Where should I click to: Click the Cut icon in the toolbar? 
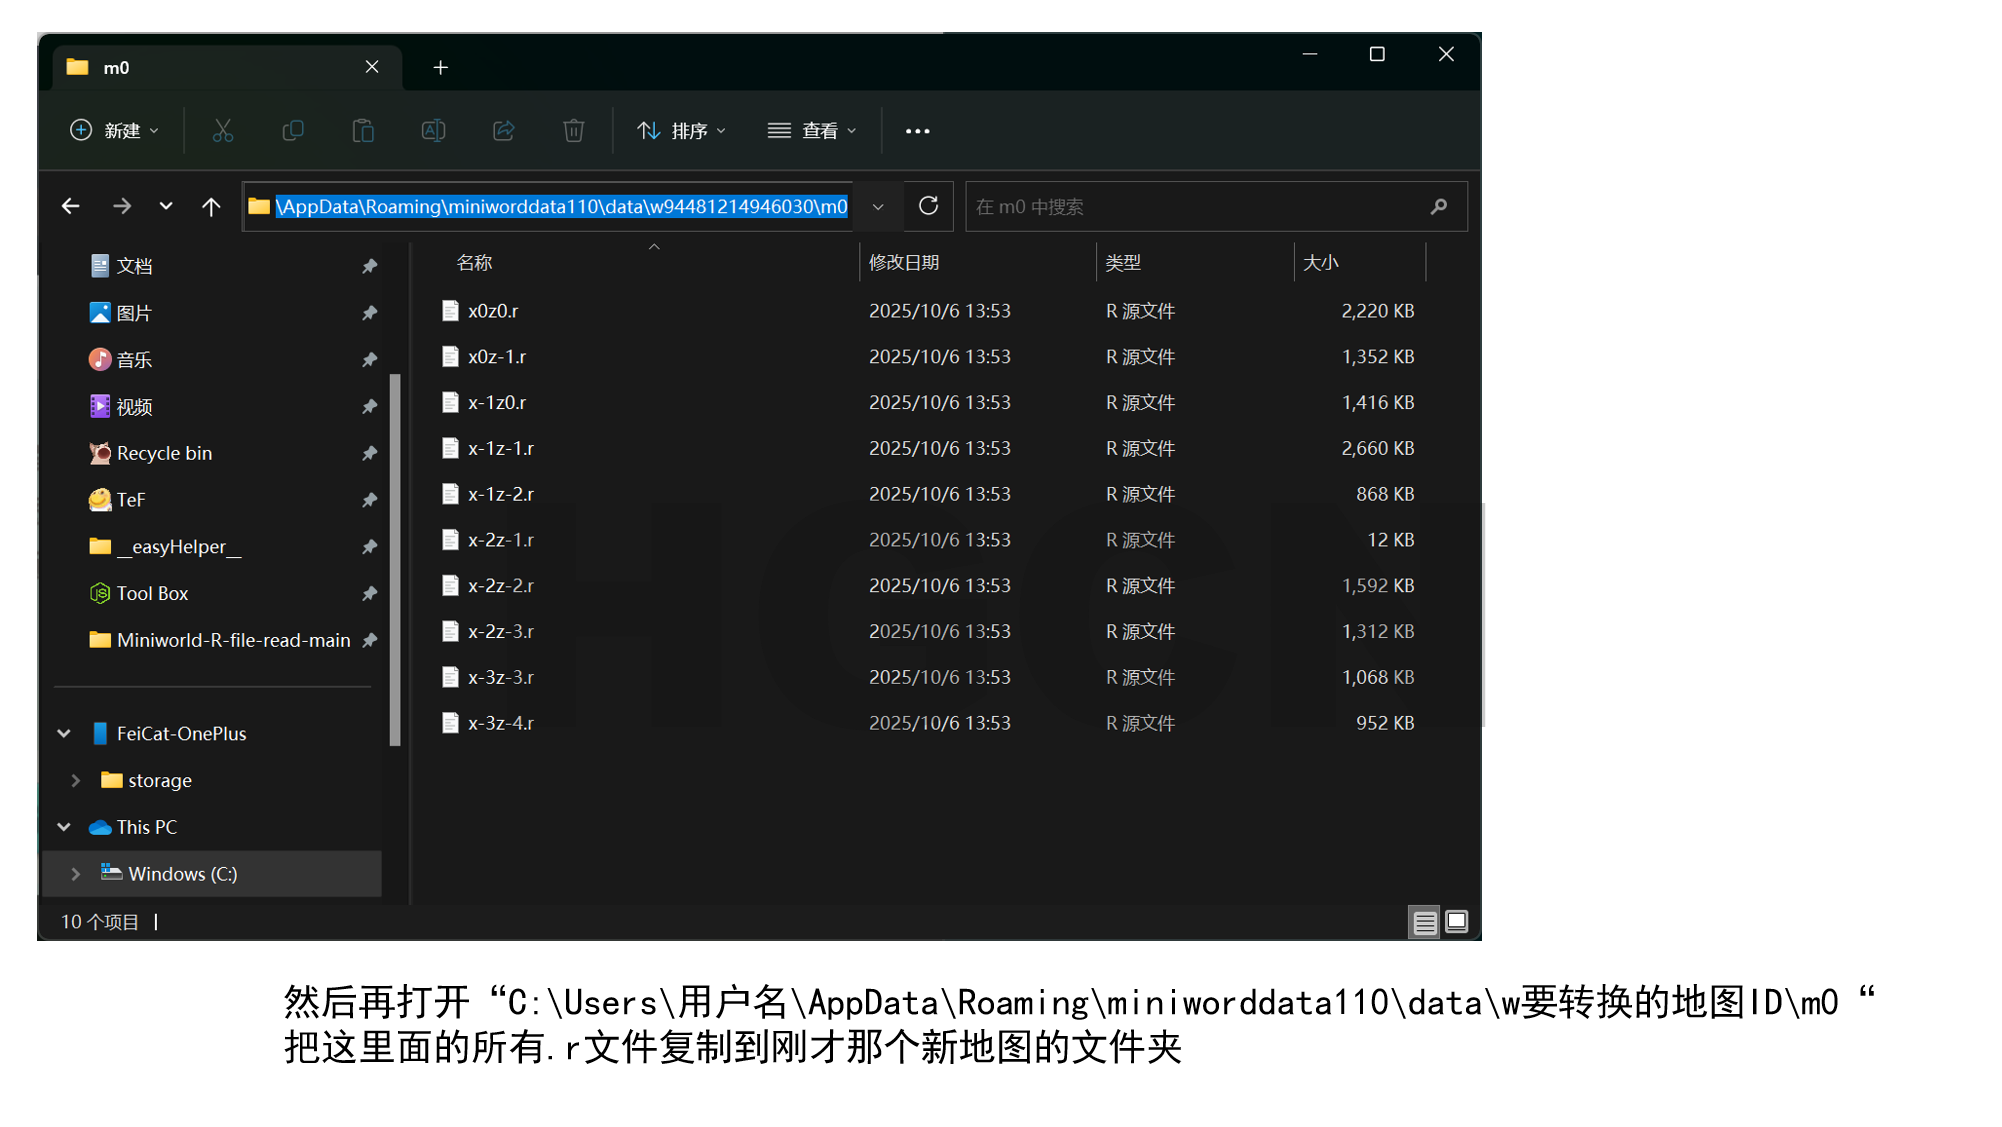223,130
